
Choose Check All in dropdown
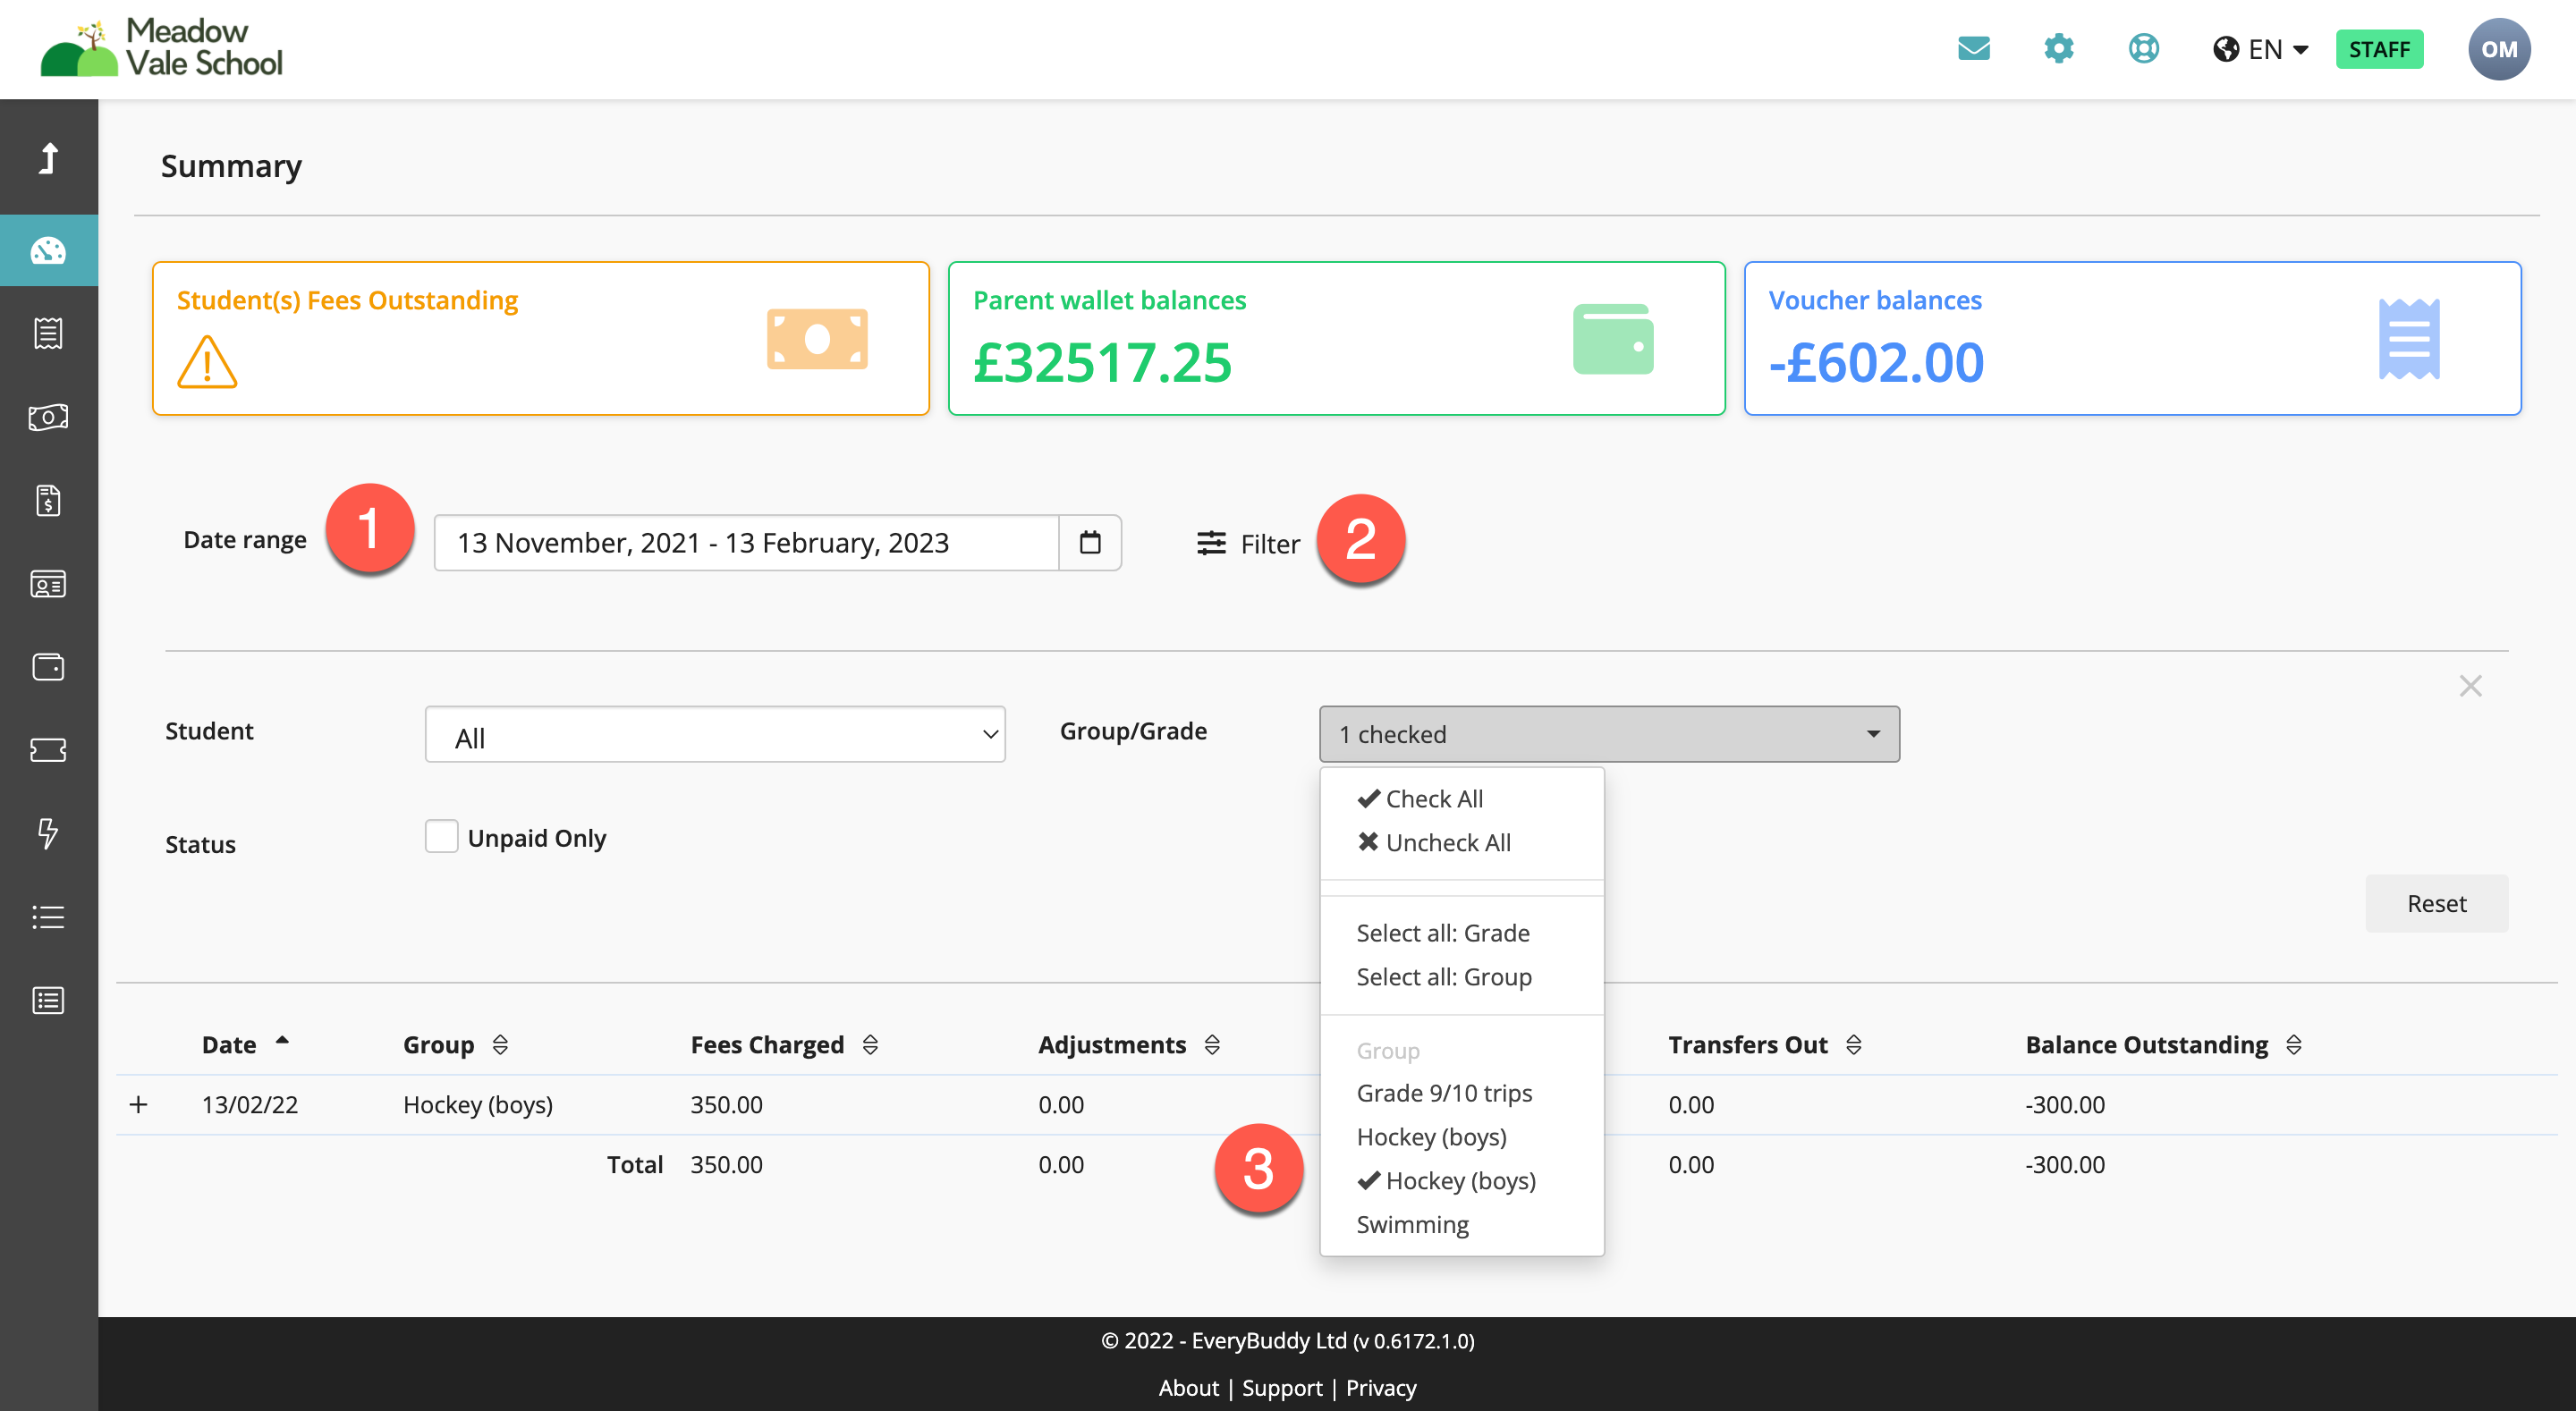(1420, 799)
